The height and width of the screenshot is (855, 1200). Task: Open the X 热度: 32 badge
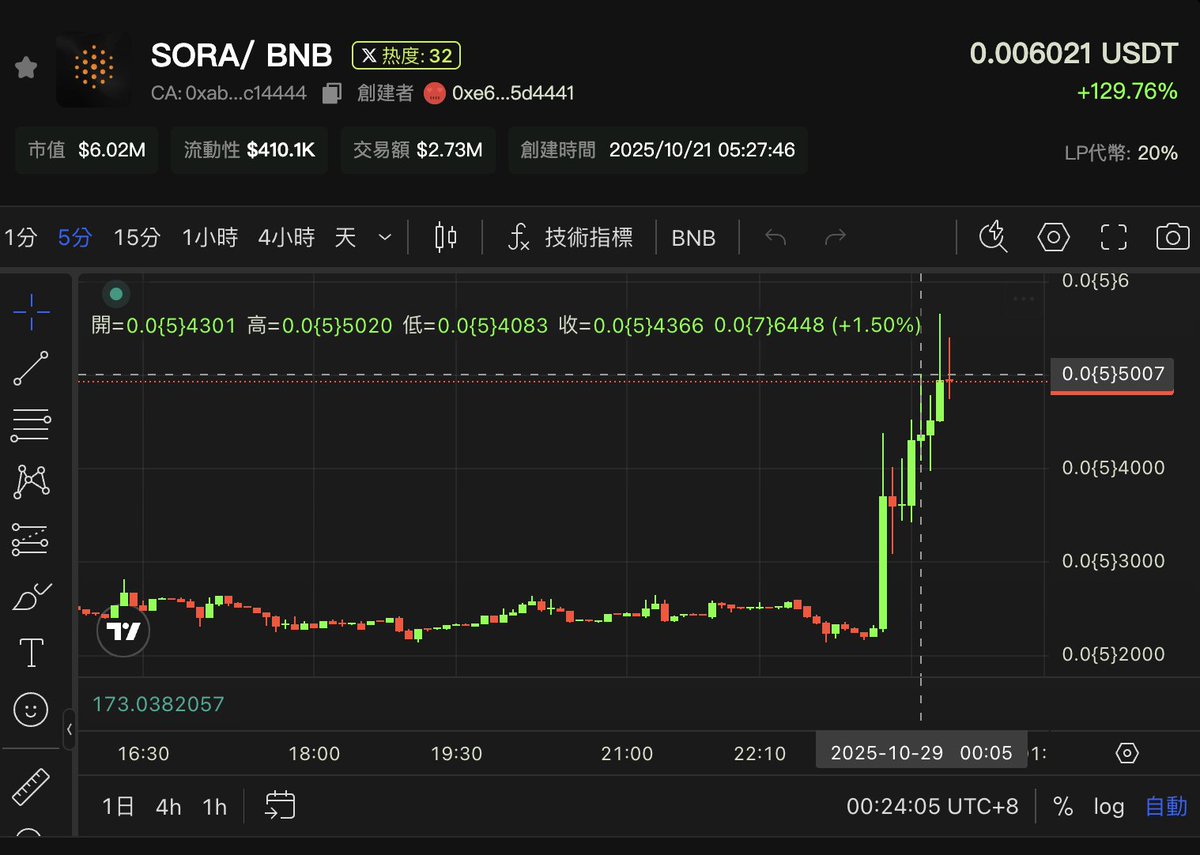click(x=406, y=56)
